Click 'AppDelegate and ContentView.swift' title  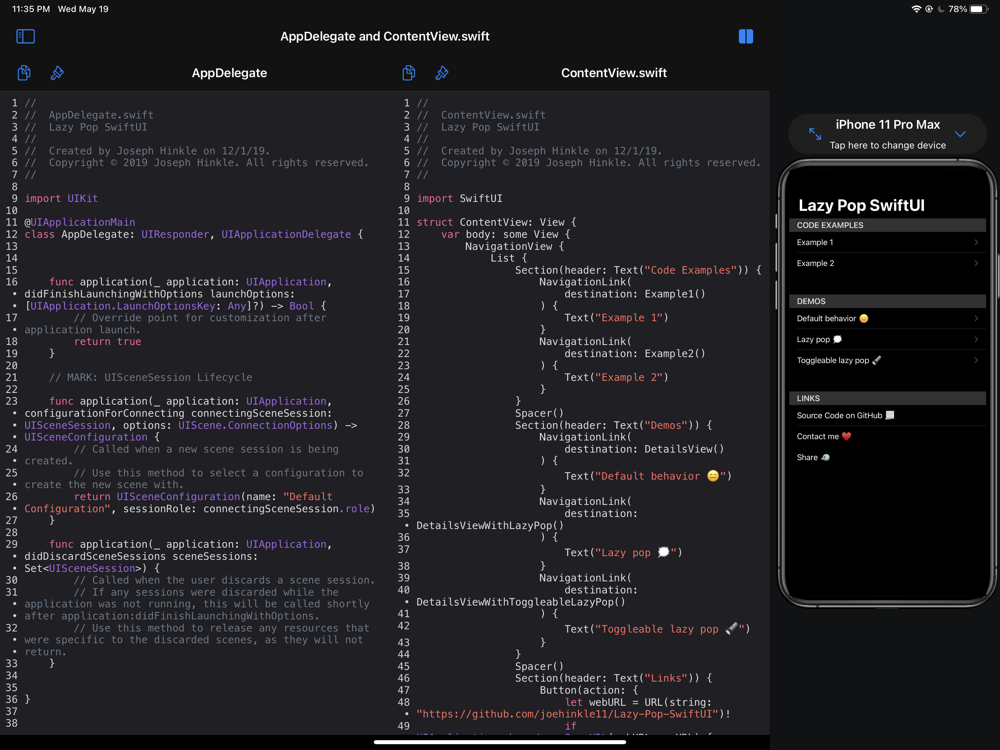point(385,36)
